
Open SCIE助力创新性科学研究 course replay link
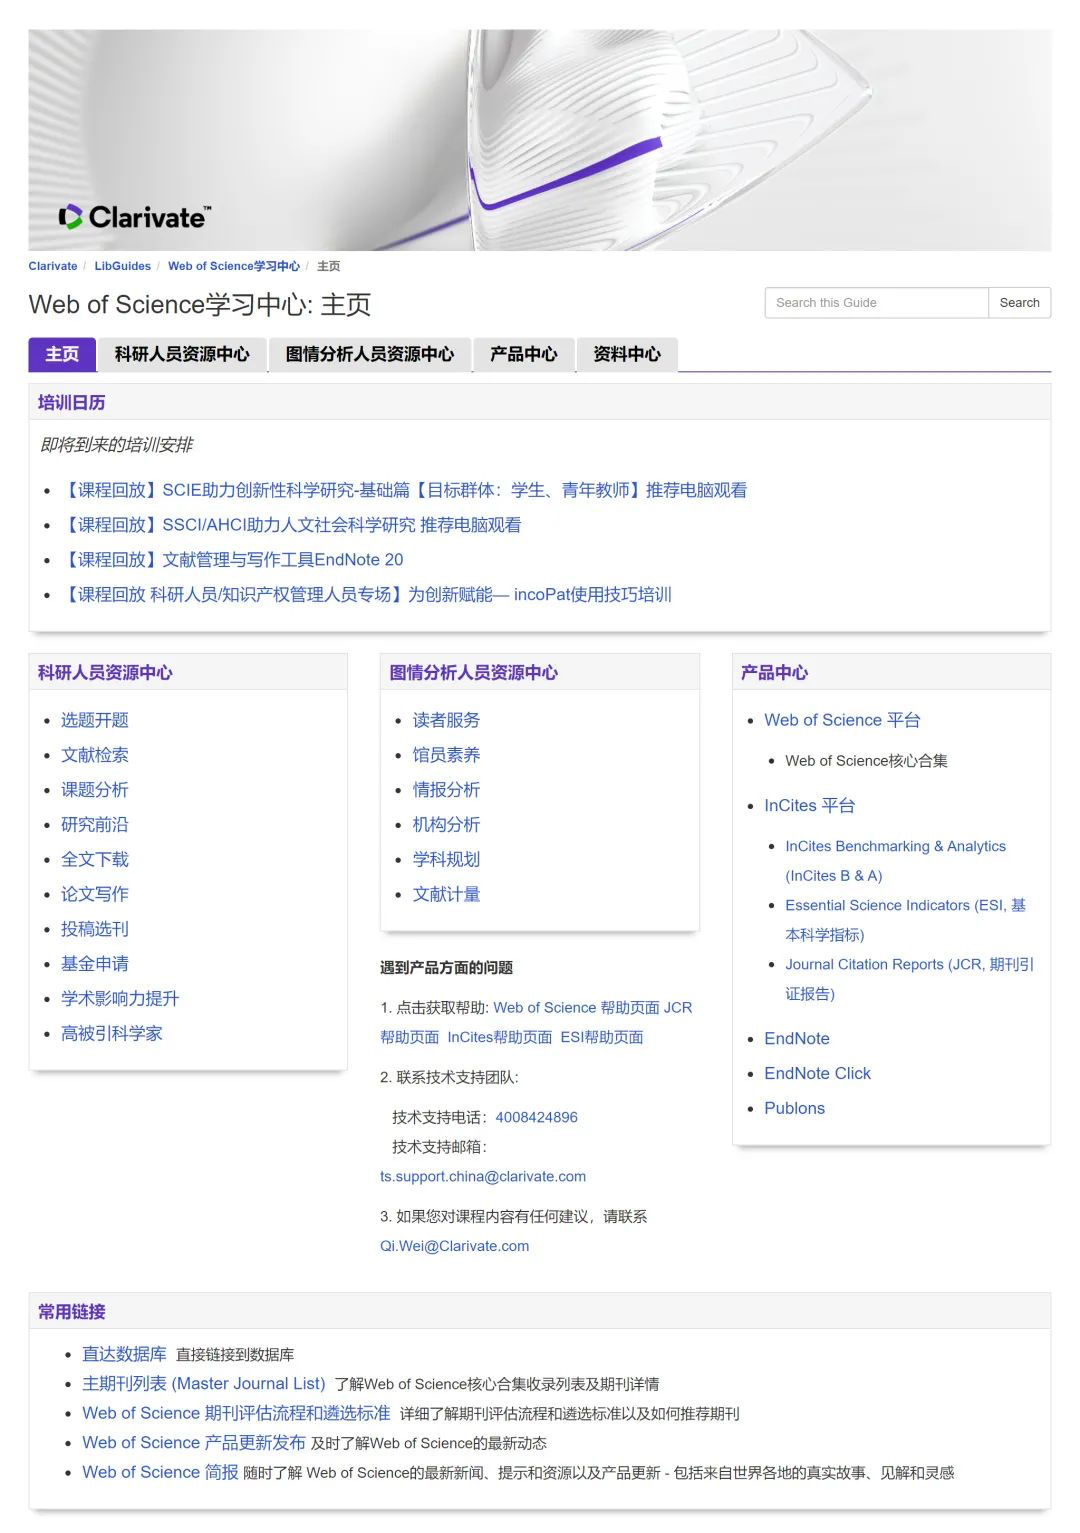(x=404, y=490)
